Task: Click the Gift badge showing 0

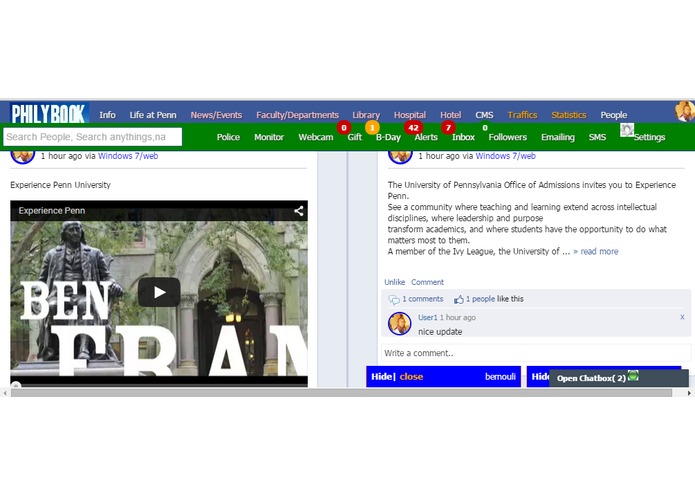Action: coord(344,128)
